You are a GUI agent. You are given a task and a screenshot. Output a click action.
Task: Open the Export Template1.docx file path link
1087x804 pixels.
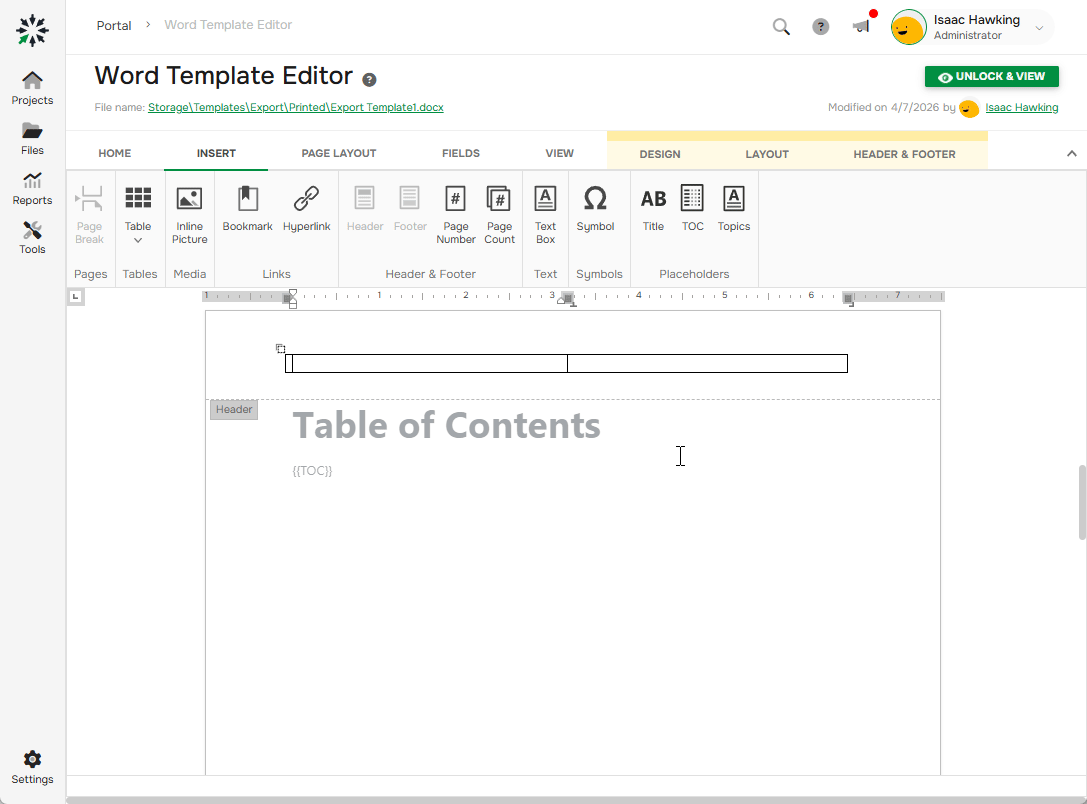coord(295,107)
